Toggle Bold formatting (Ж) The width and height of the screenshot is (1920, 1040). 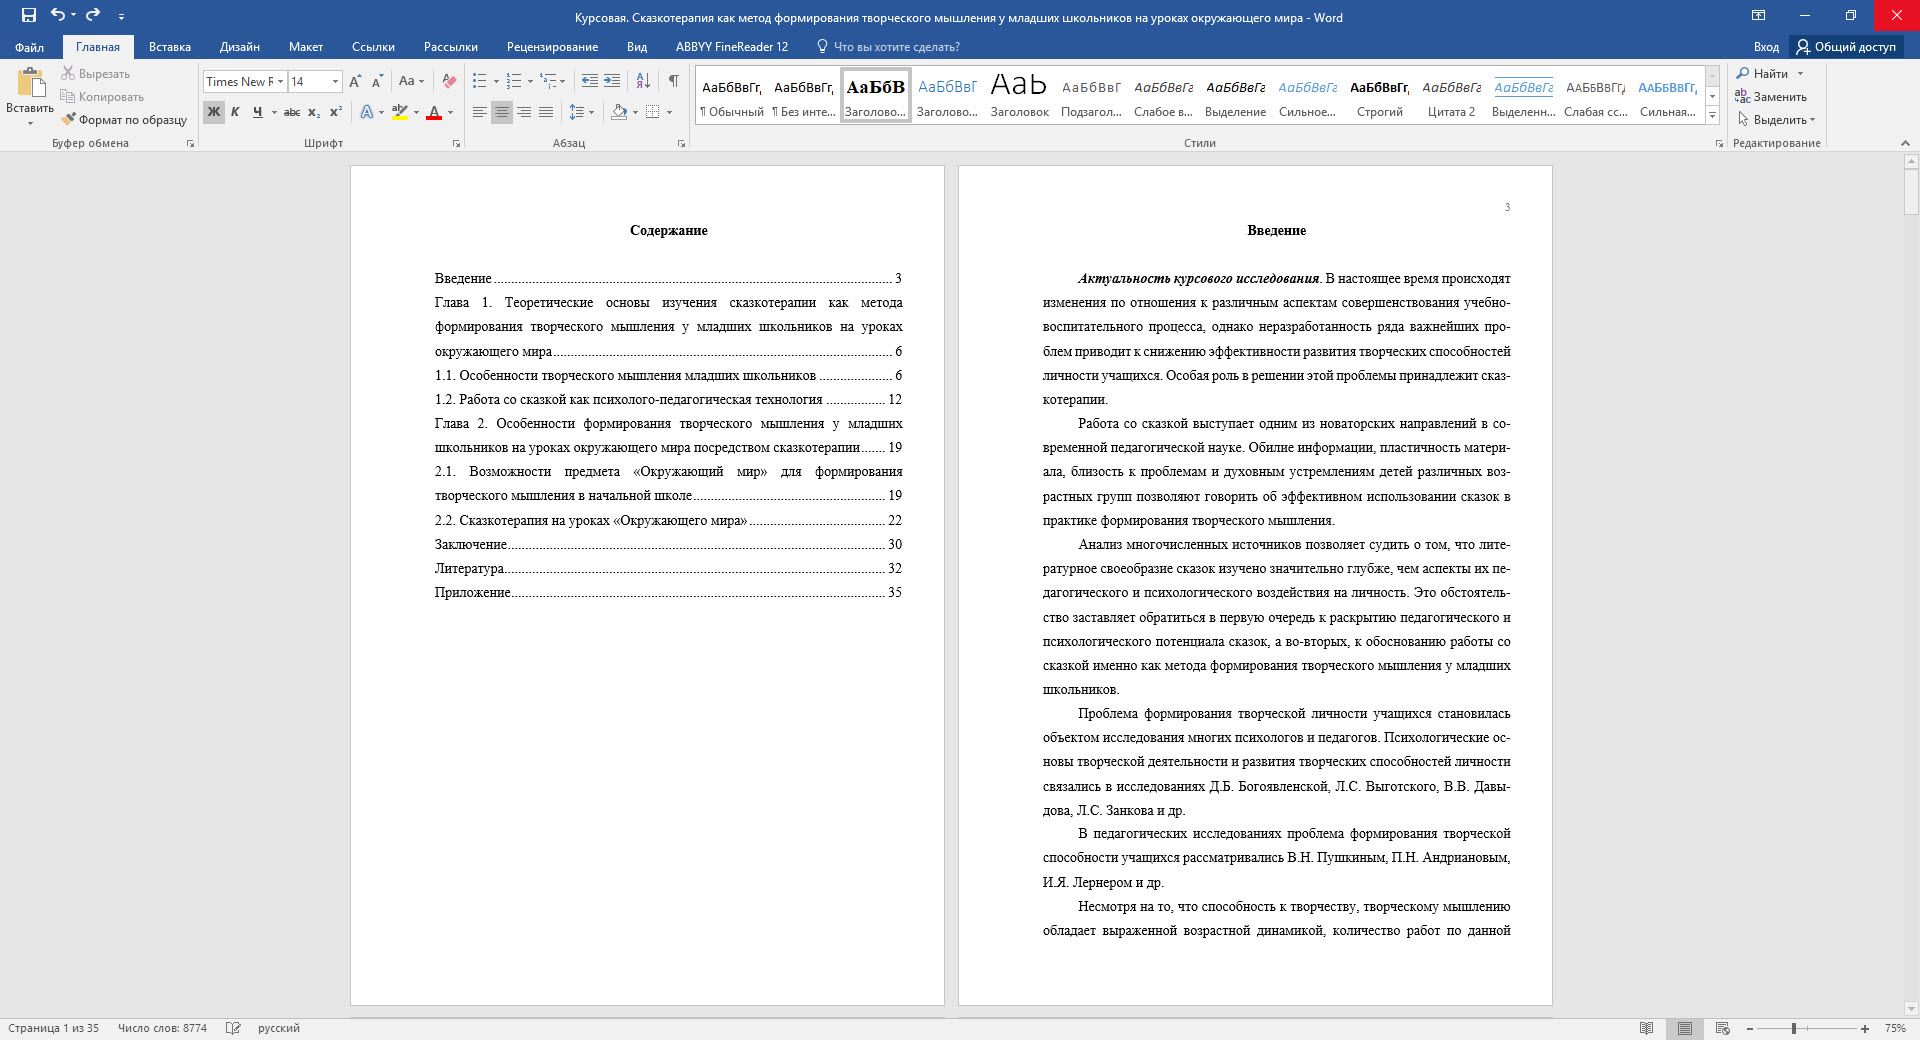[x=213, y=112]
